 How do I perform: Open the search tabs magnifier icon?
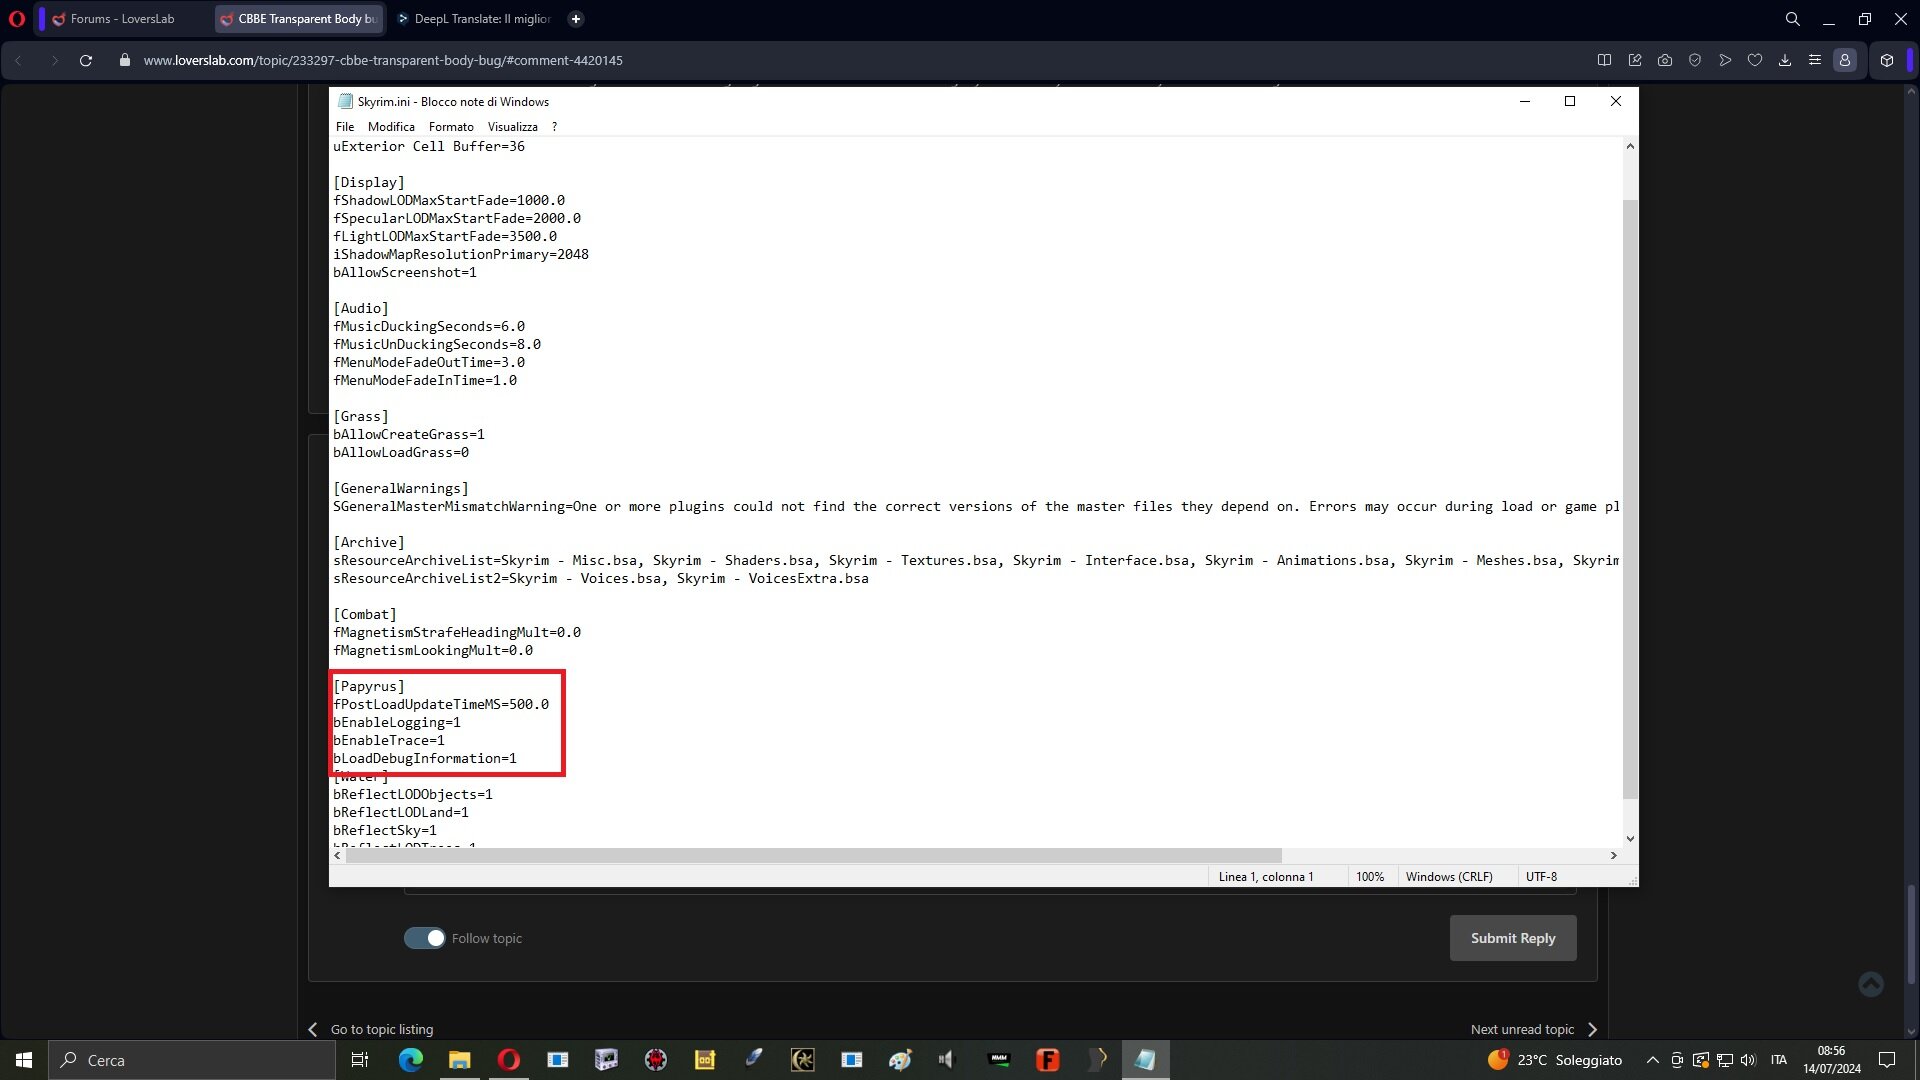pos(1793,19)
